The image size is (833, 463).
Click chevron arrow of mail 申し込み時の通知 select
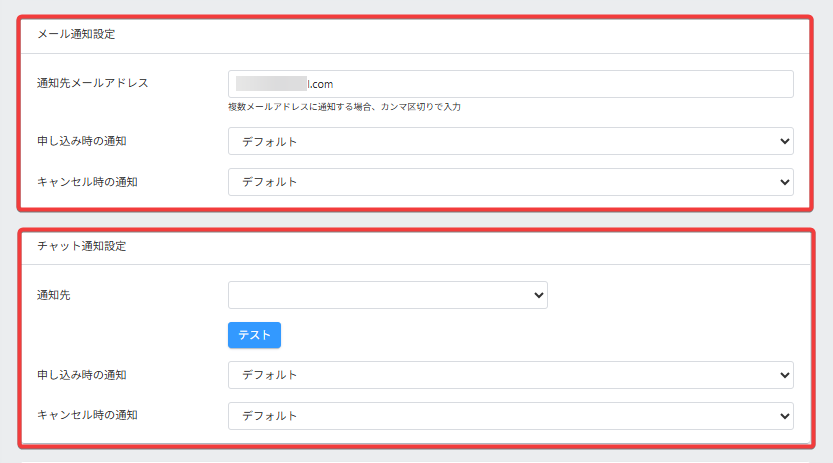coord(783,141)
